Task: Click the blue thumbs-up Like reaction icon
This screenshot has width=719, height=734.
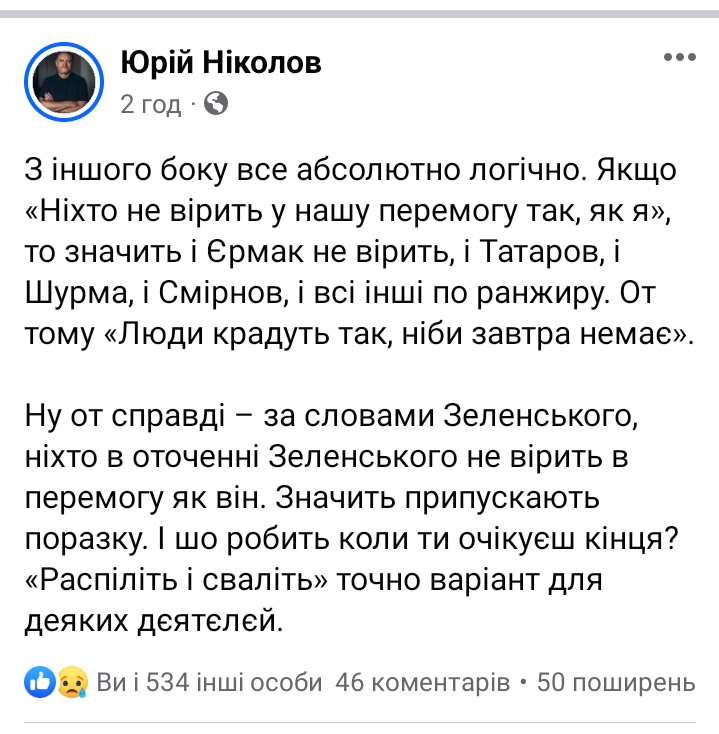Action: point(40,682)
